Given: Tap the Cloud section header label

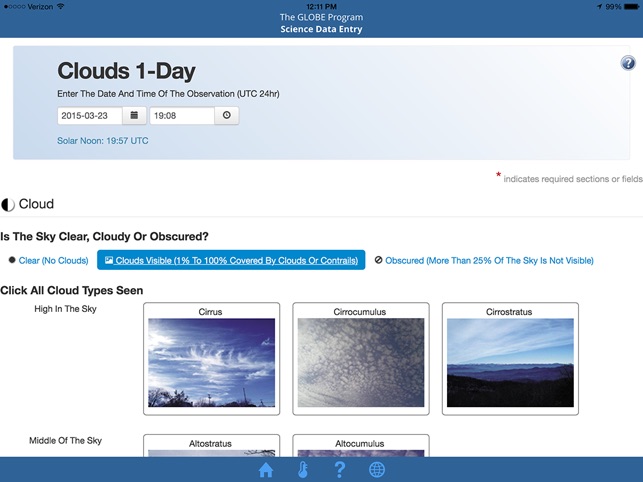Looking at the screenshot, I should click(x=36, y=204).
